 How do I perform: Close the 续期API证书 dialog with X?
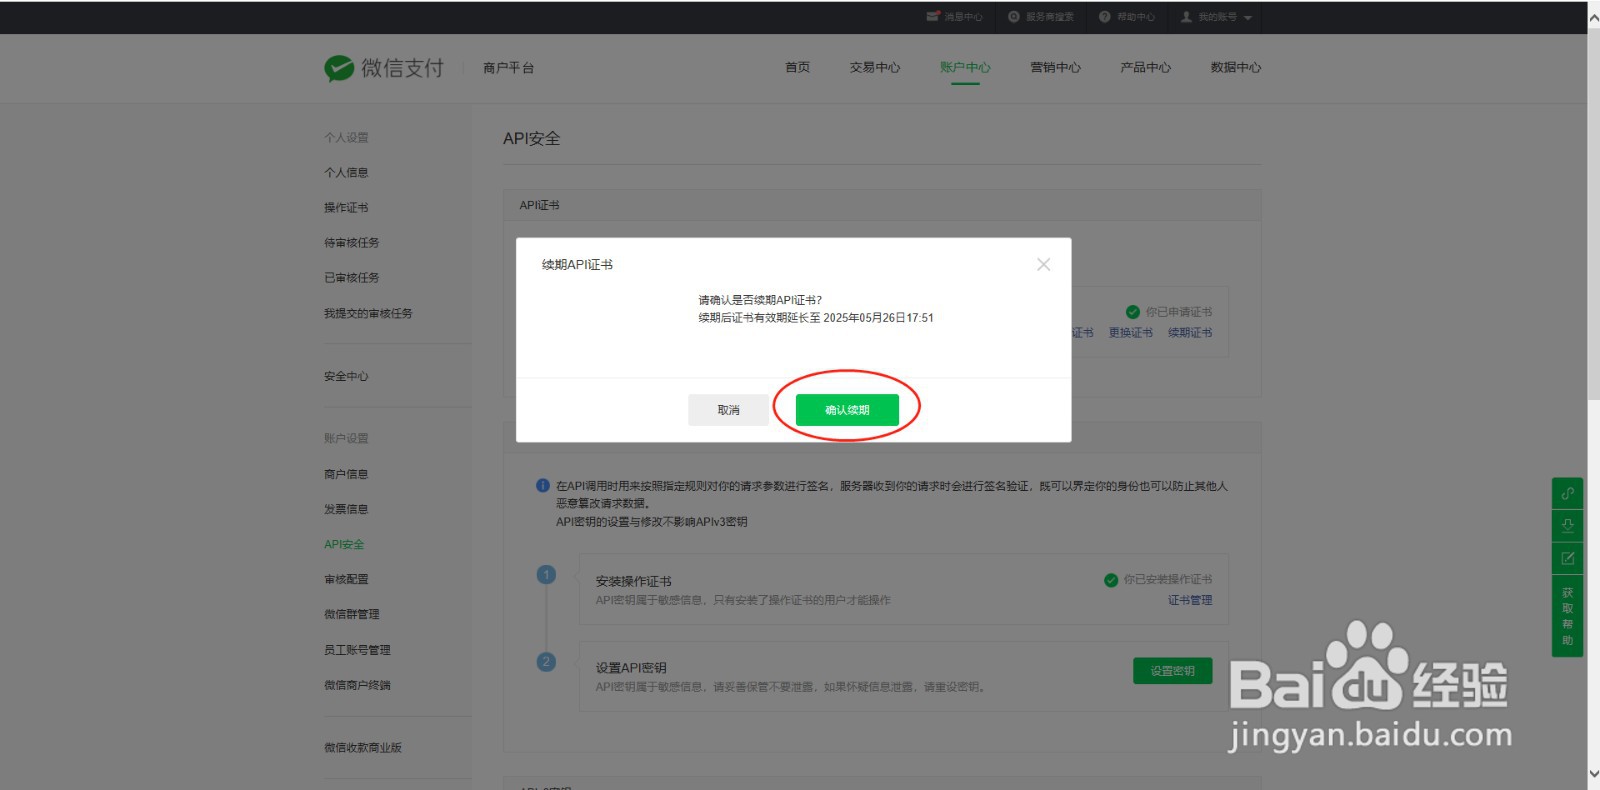tap(1043, 264)
